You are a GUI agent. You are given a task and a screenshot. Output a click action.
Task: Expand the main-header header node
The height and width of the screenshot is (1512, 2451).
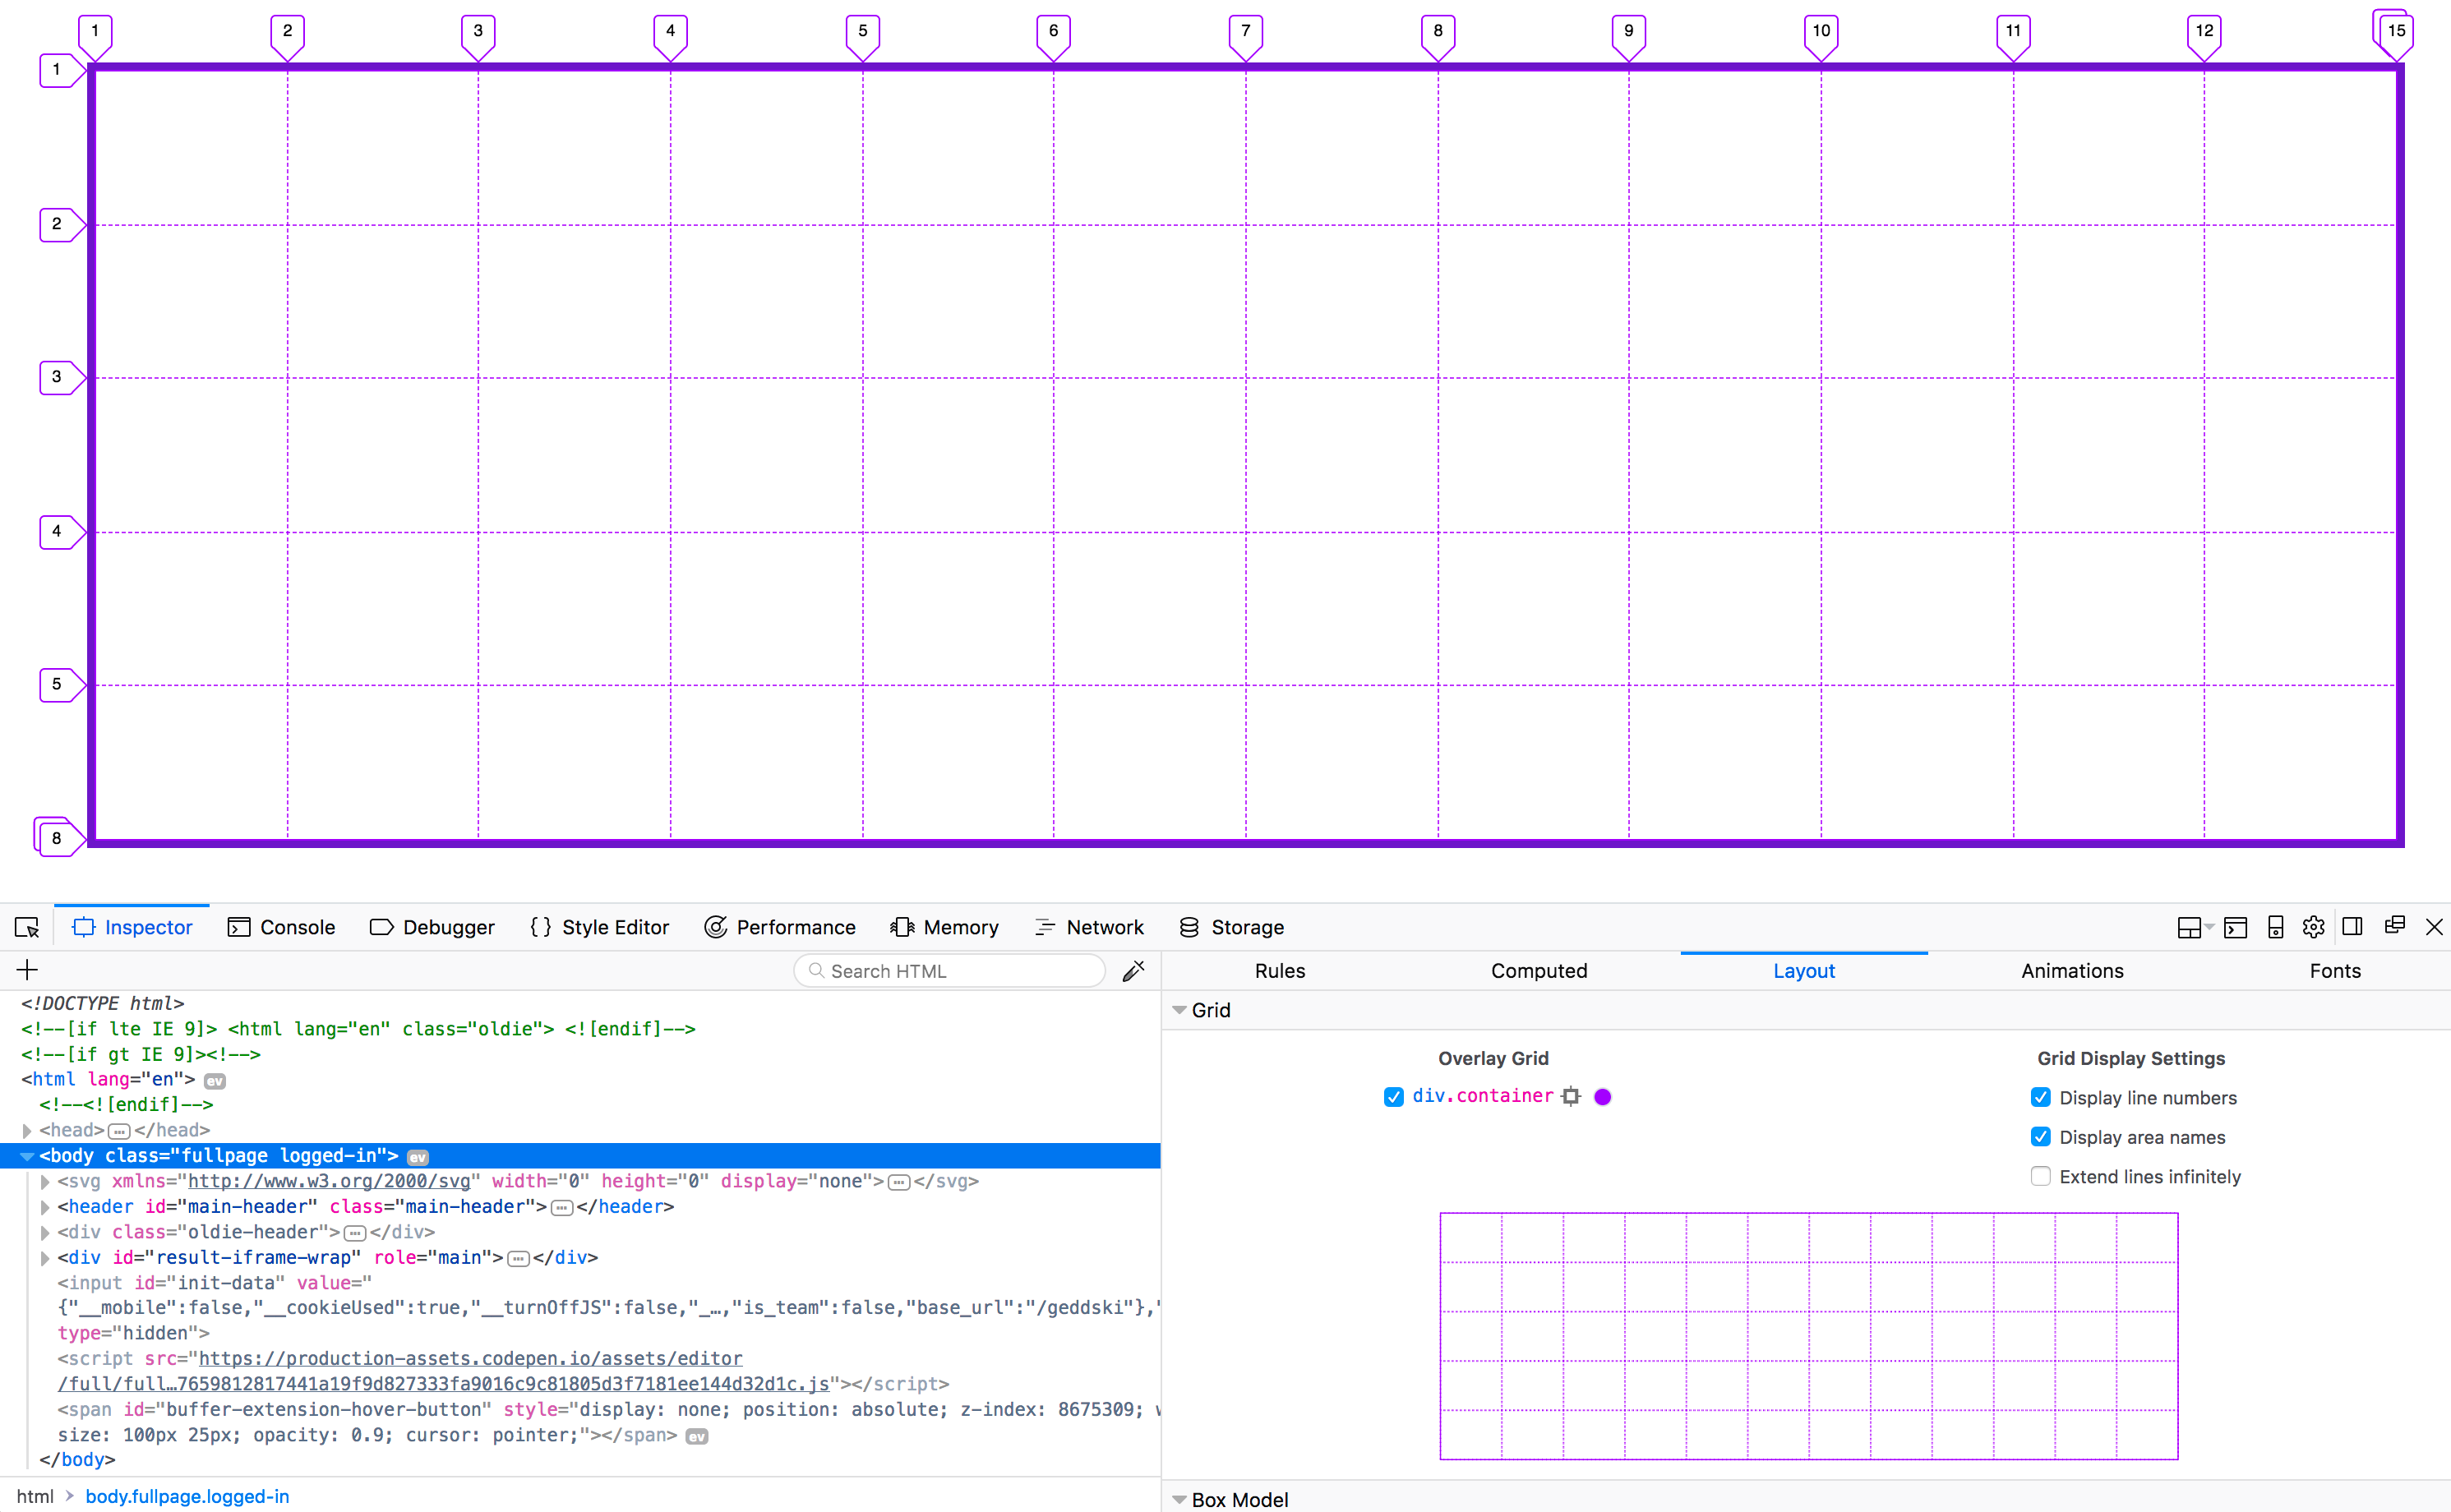(45, 1207)
